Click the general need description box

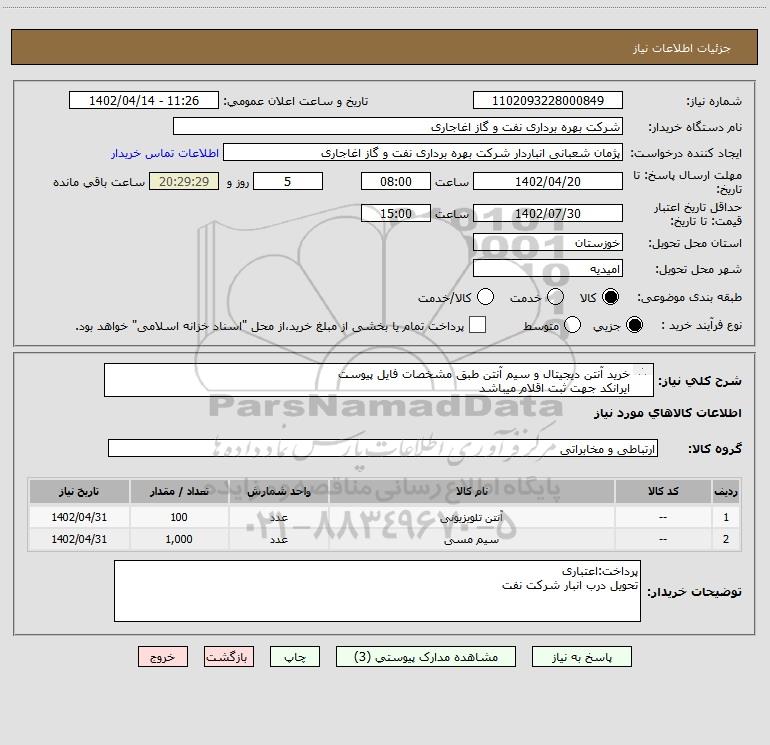(x=379, y=380)
